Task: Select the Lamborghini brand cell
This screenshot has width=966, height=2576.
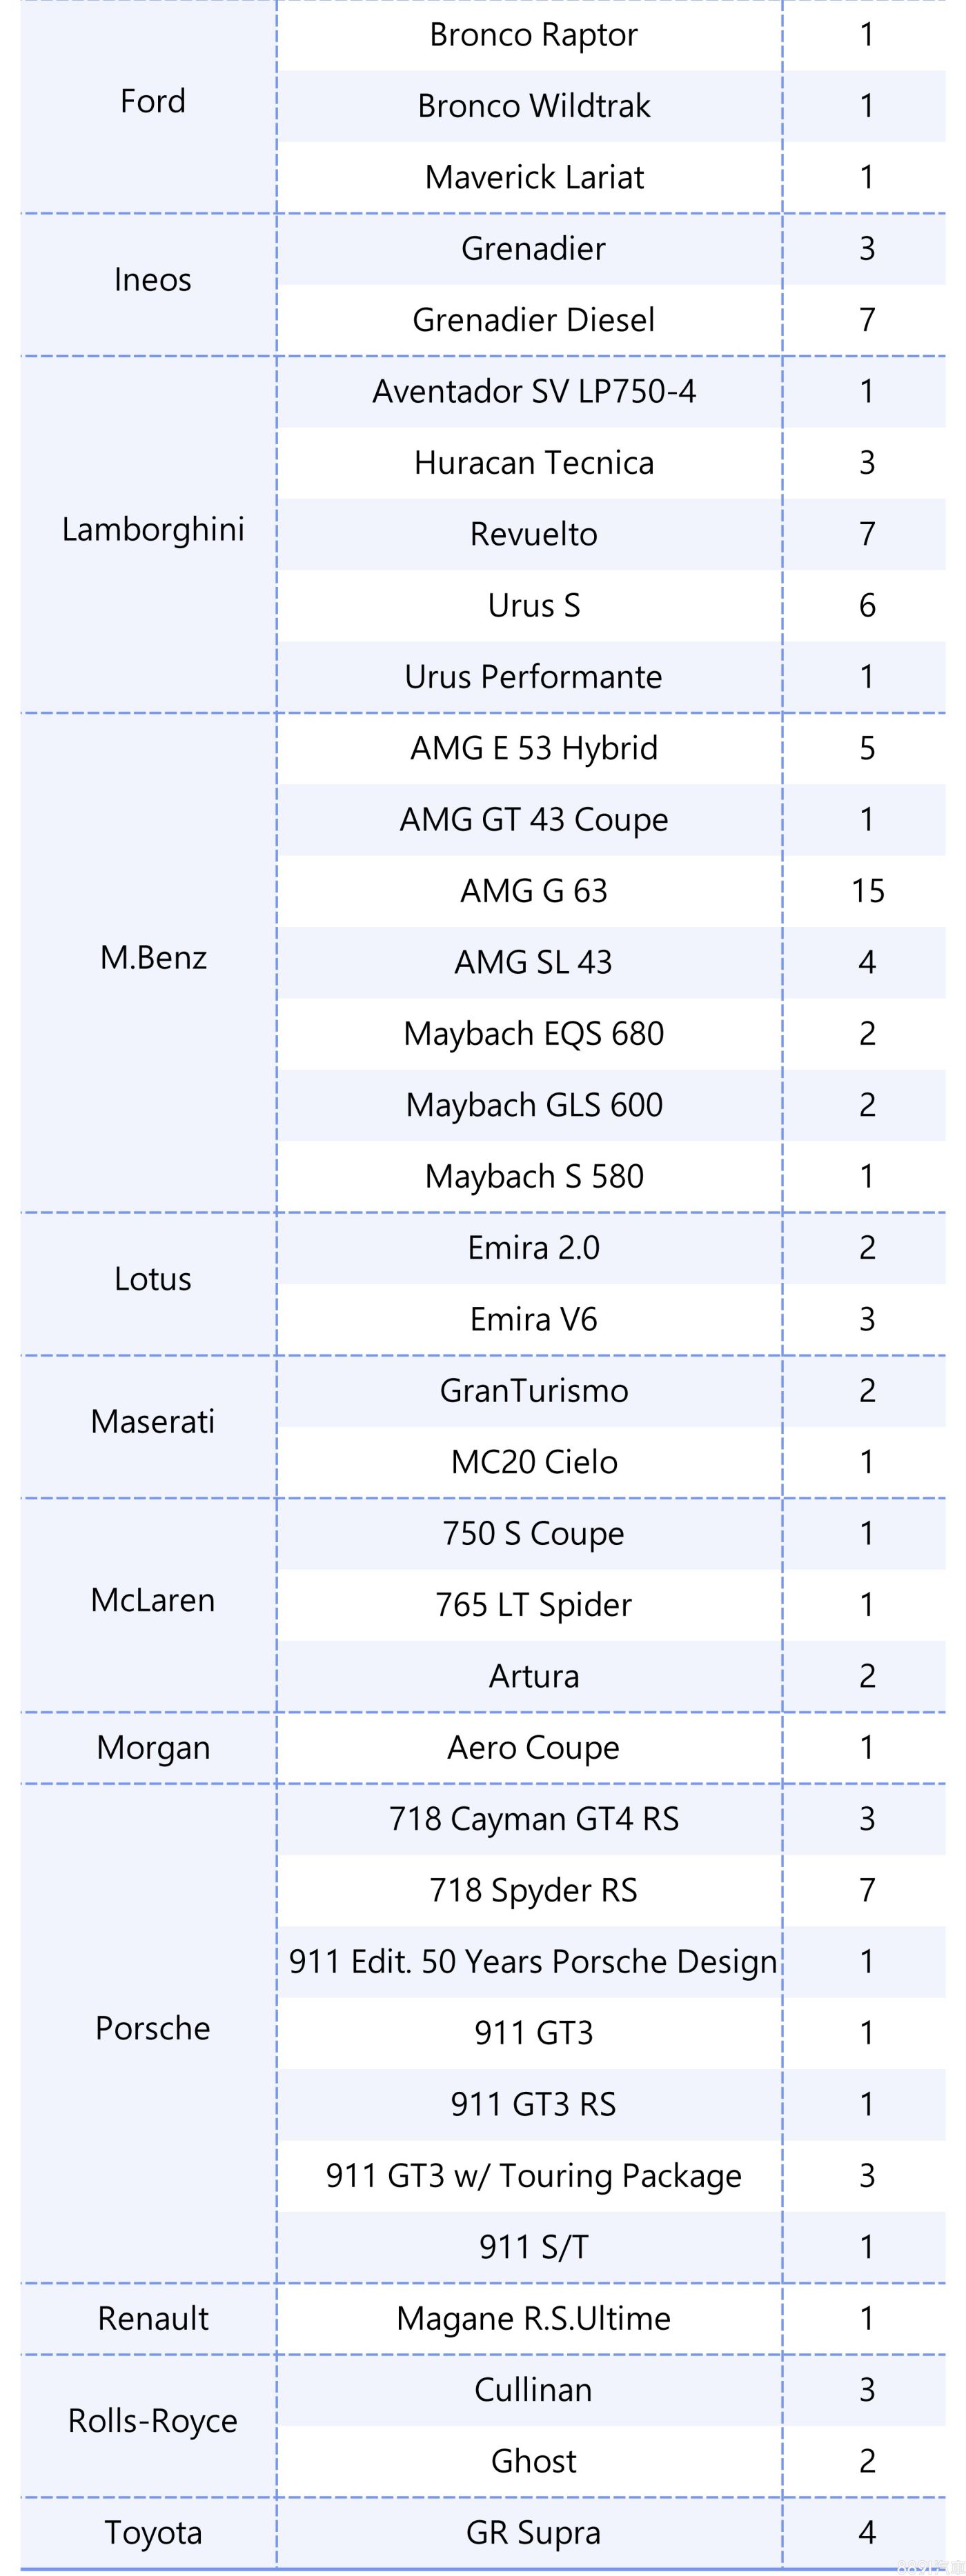Action: point(153,529)
